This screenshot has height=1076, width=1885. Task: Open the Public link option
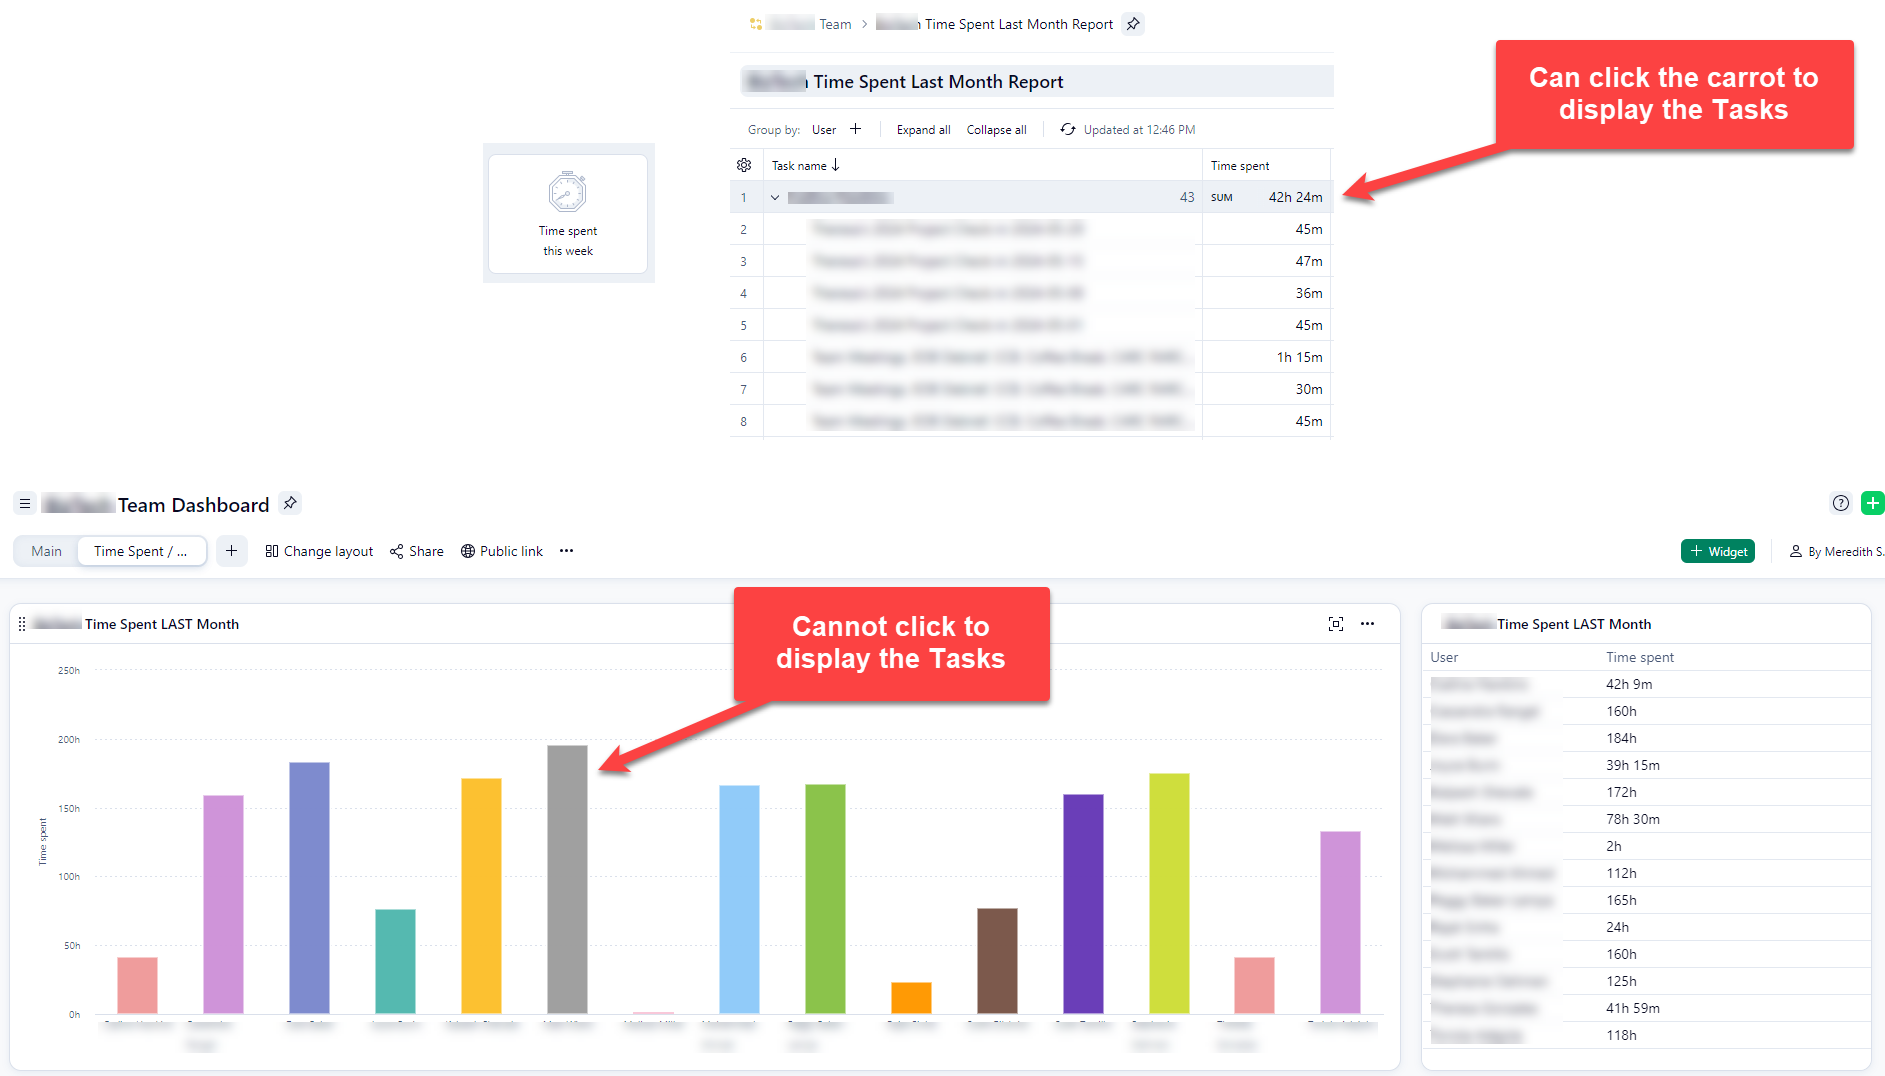[502, 551]
